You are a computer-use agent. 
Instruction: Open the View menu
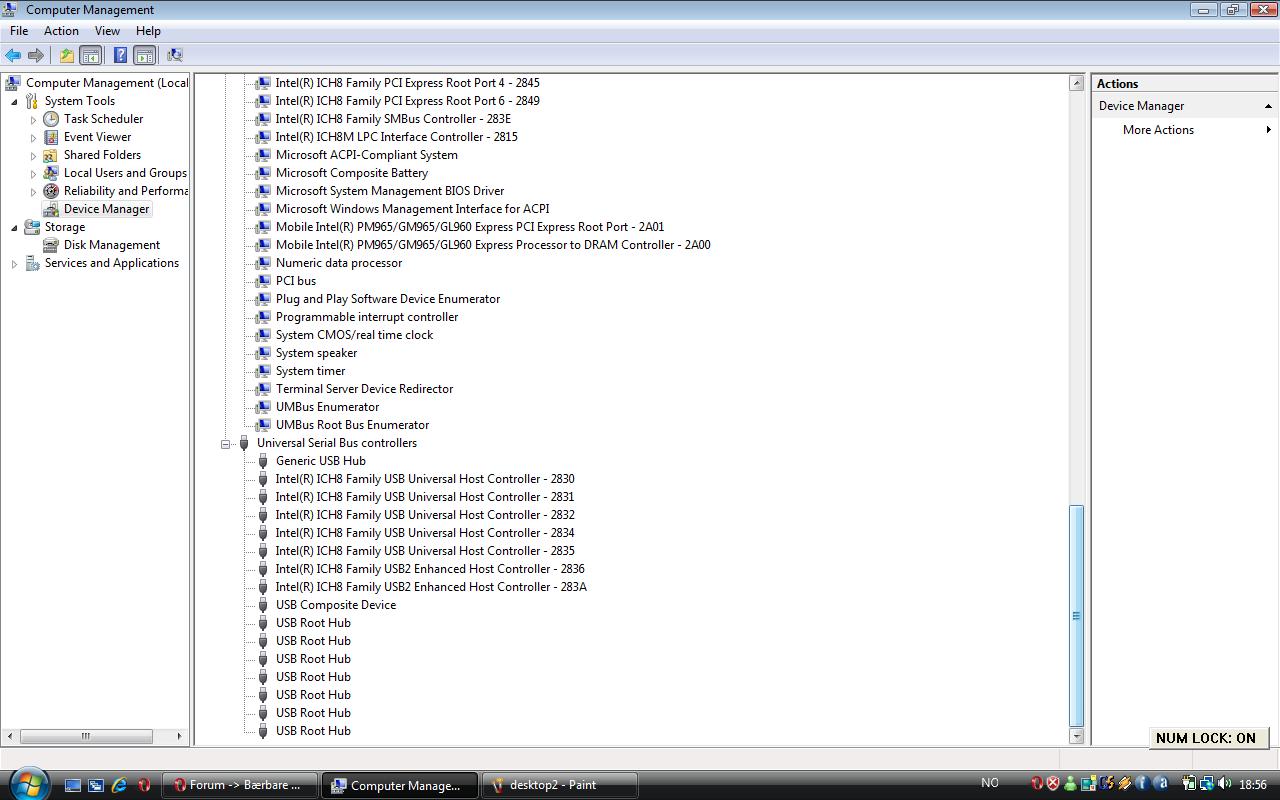[107, 31]
